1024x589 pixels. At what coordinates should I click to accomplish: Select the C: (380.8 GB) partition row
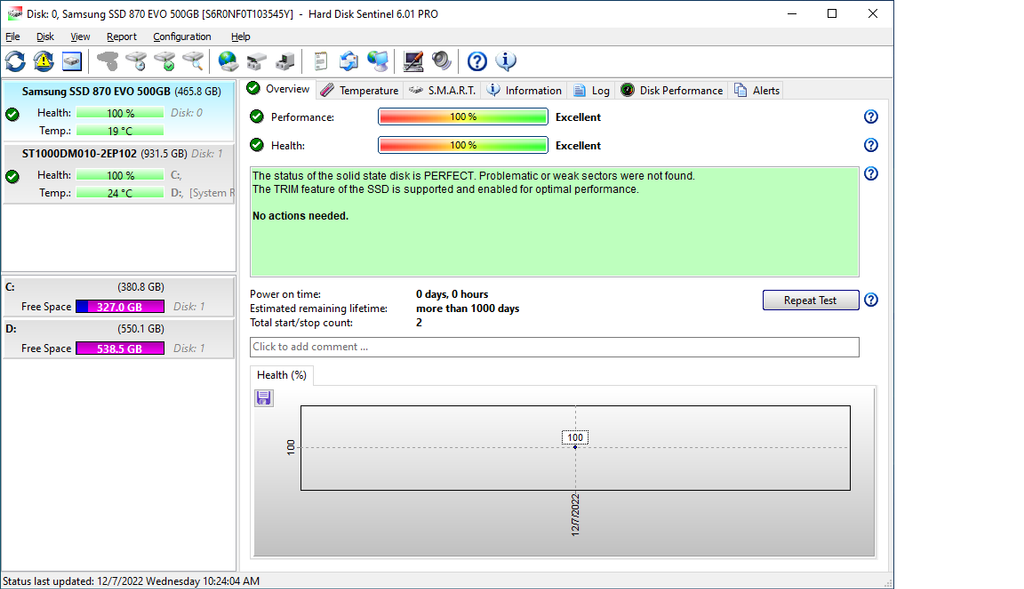(118, 297)
